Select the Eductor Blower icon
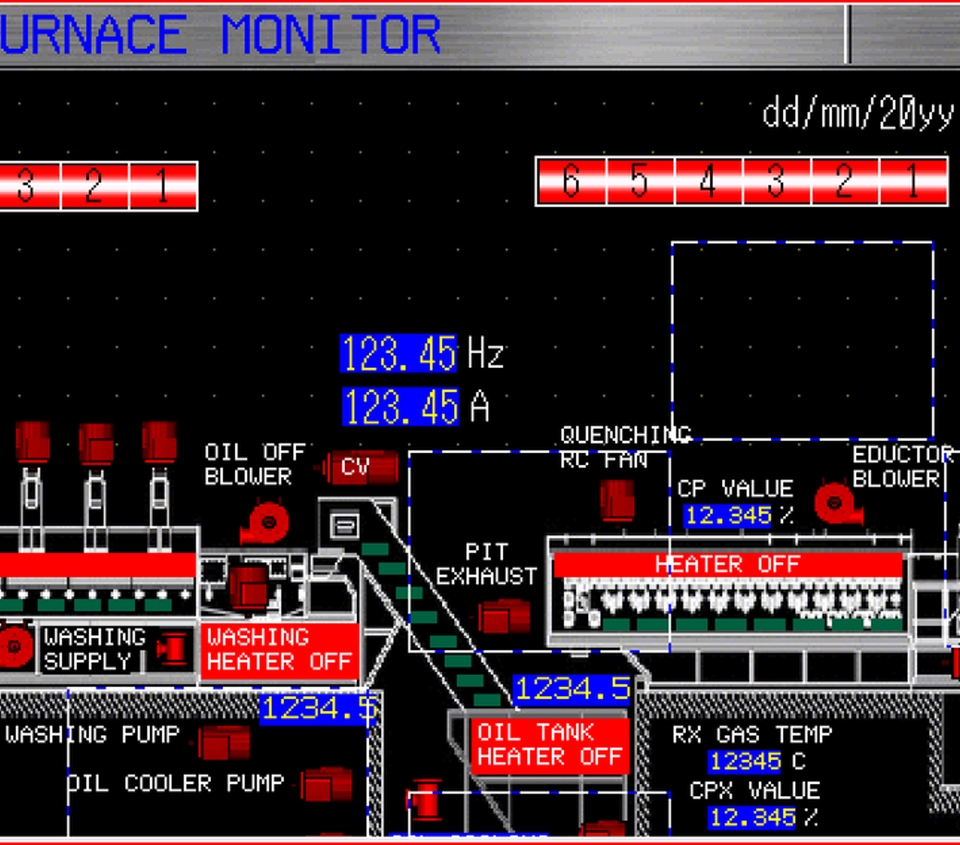This screenshot has width=960, height=845. click(x=835, y=503)
